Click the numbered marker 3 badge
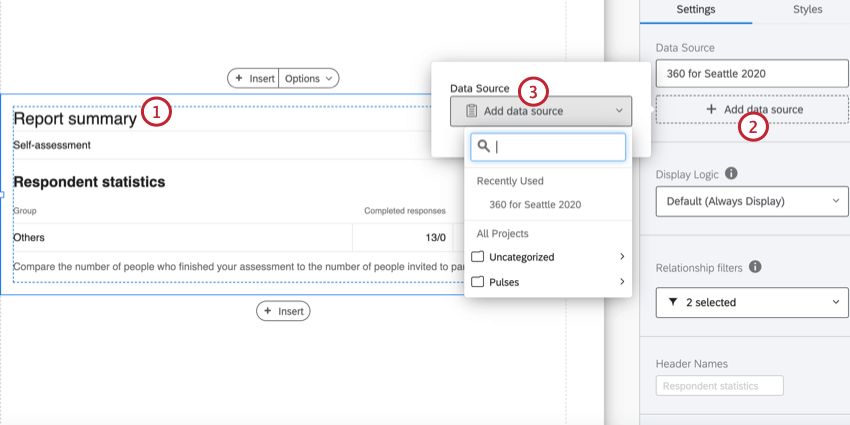Image resolution: width=850 pixels, height=425 pixels. (x=533, y=92)
